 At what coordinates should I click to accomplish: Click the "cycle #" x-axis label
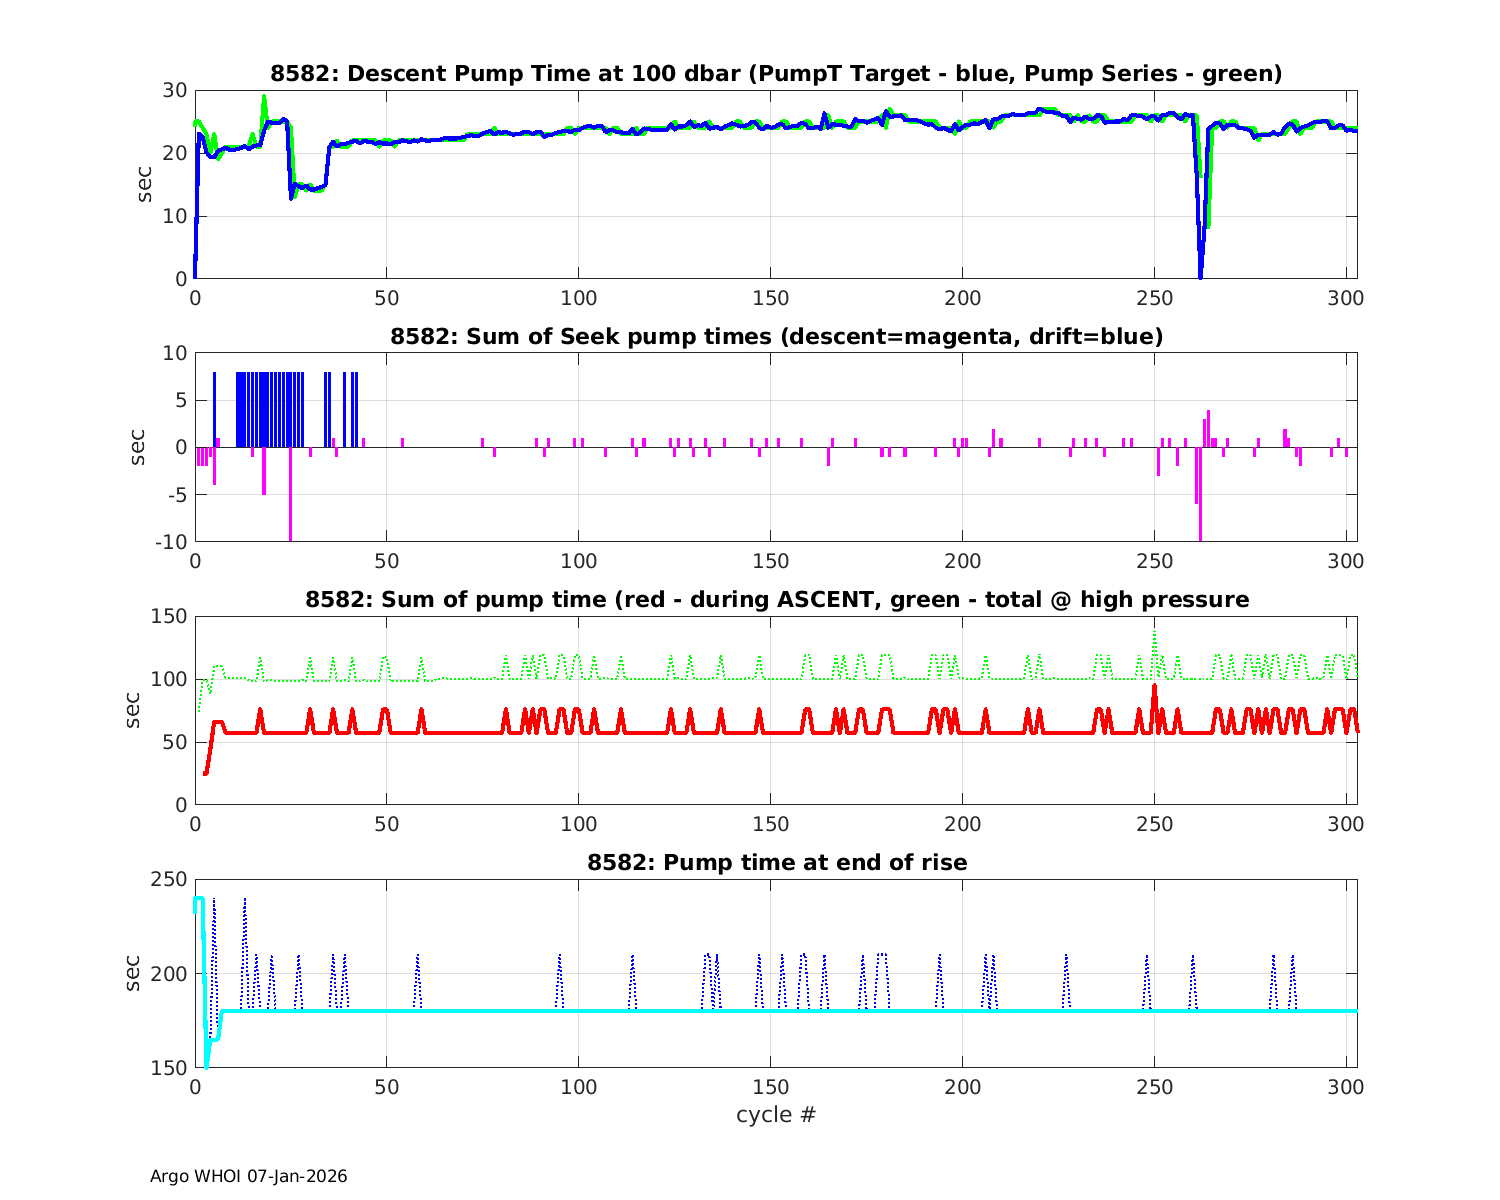[x=776, y=1115]
